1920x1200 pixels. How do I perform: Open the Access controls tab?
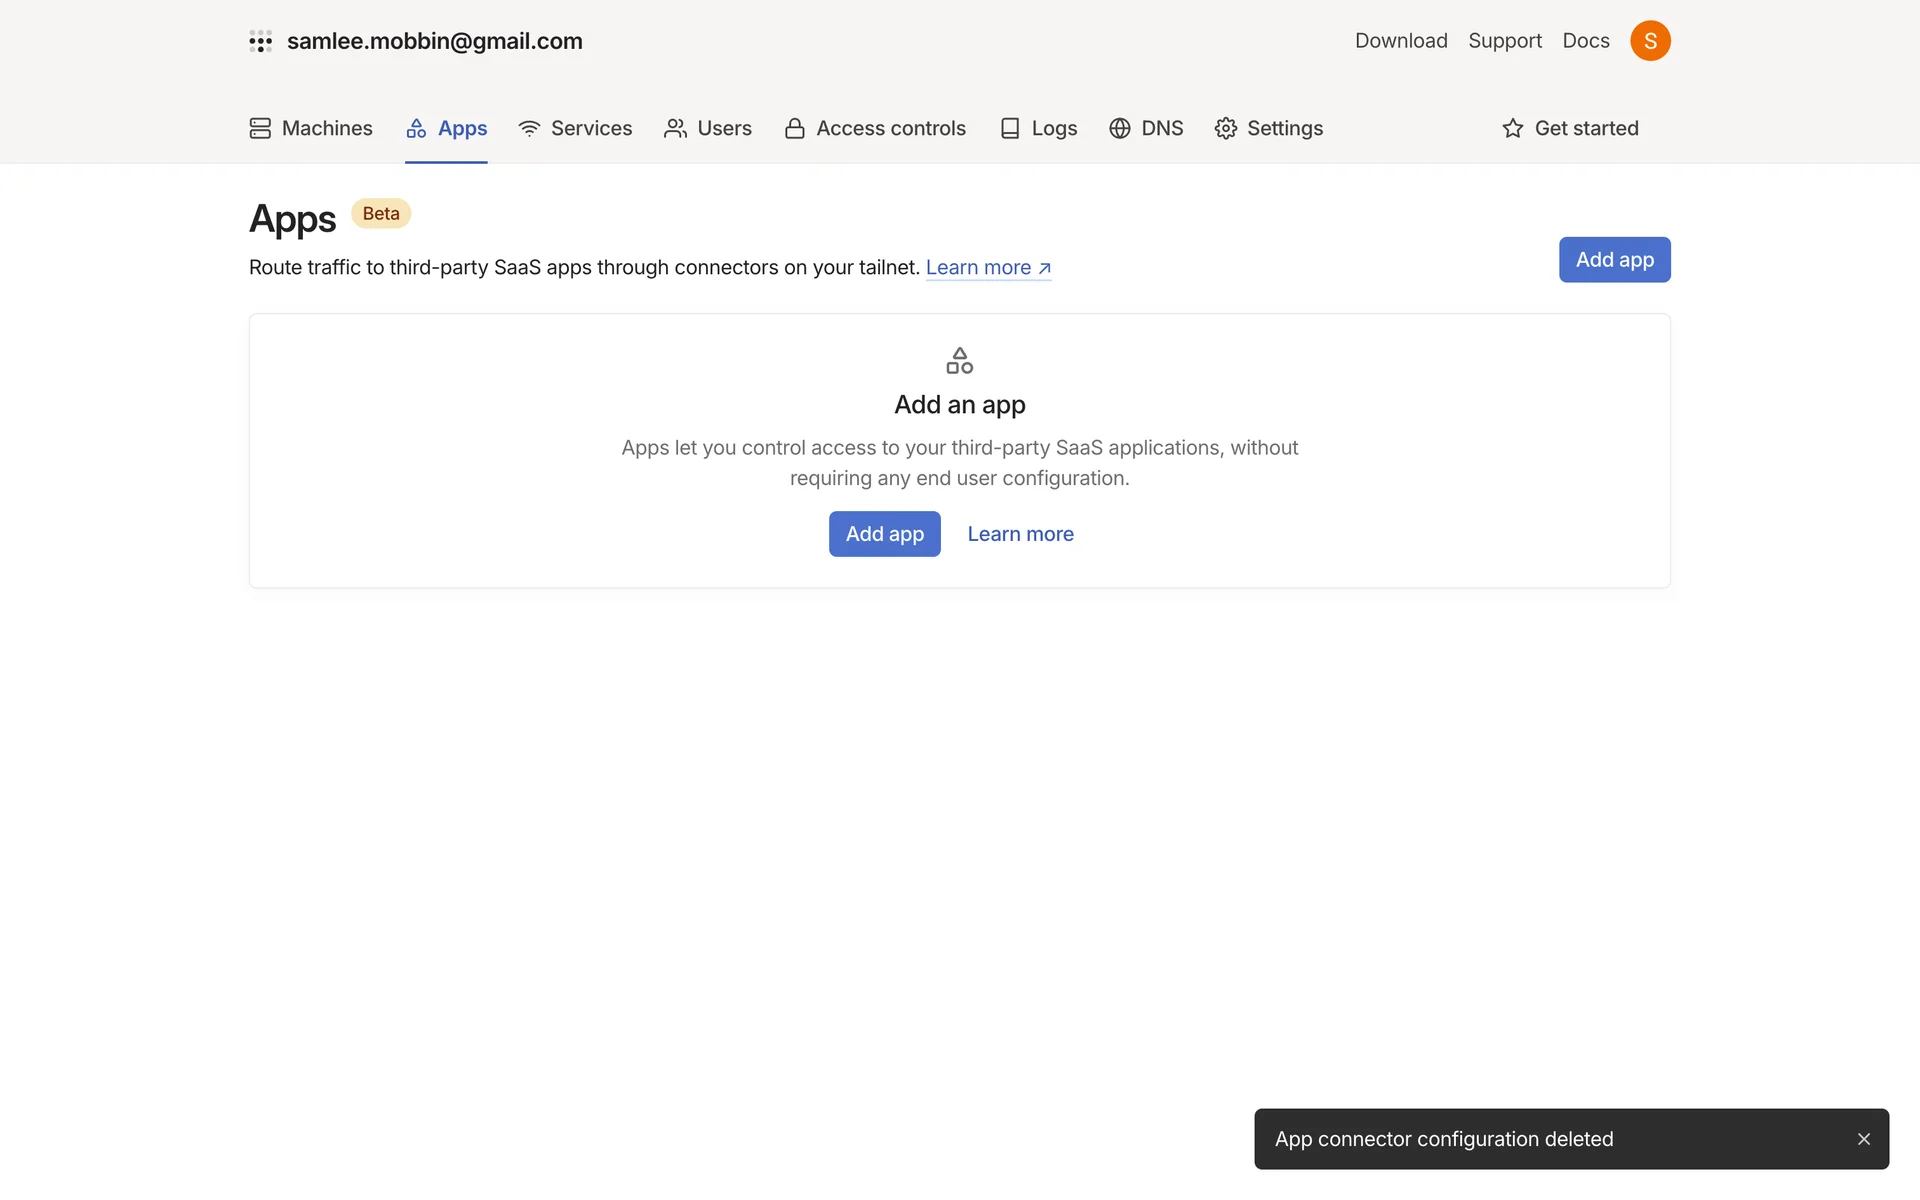click(x=890, y=128)
